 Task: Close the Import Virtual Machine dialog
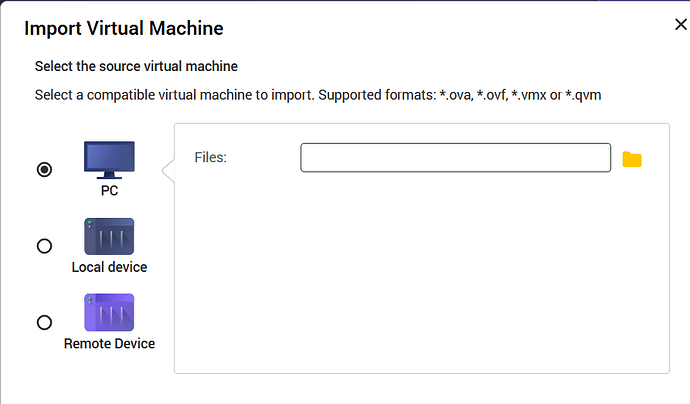tap(680, 26)
